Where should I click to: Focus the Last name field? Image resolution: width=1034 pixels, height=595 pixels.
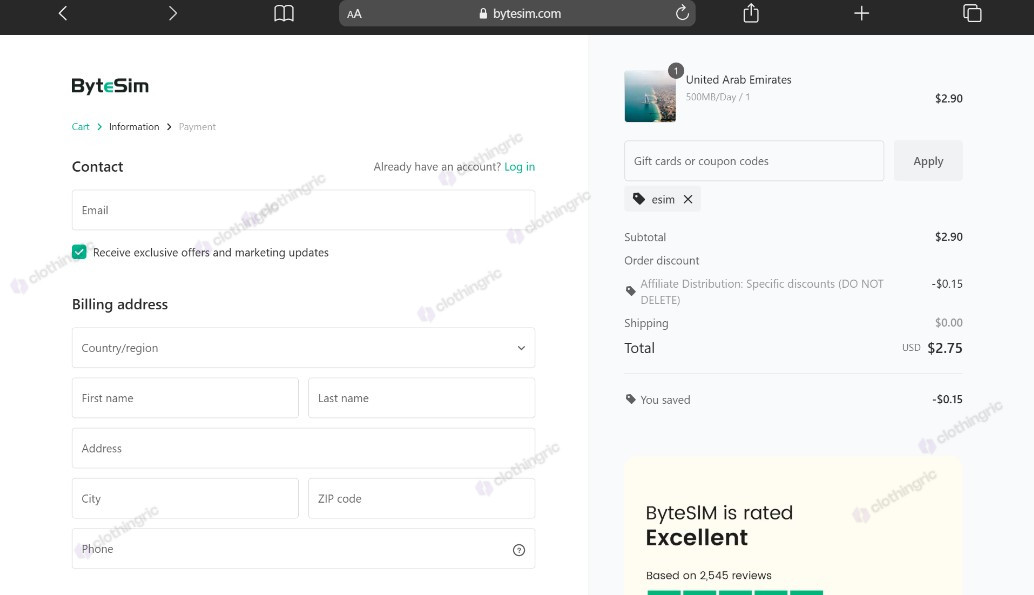(x=421, y=398)
